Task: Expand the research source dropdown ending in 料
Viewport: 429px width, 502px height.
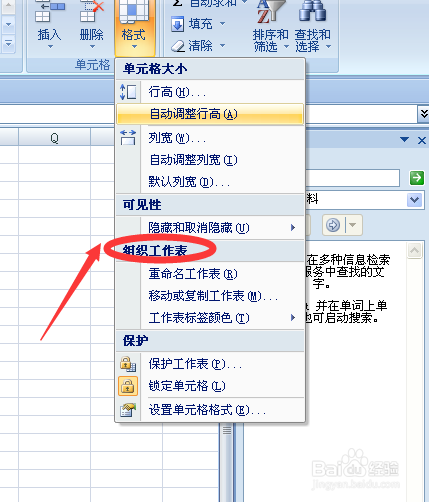Action: point(414,200)
